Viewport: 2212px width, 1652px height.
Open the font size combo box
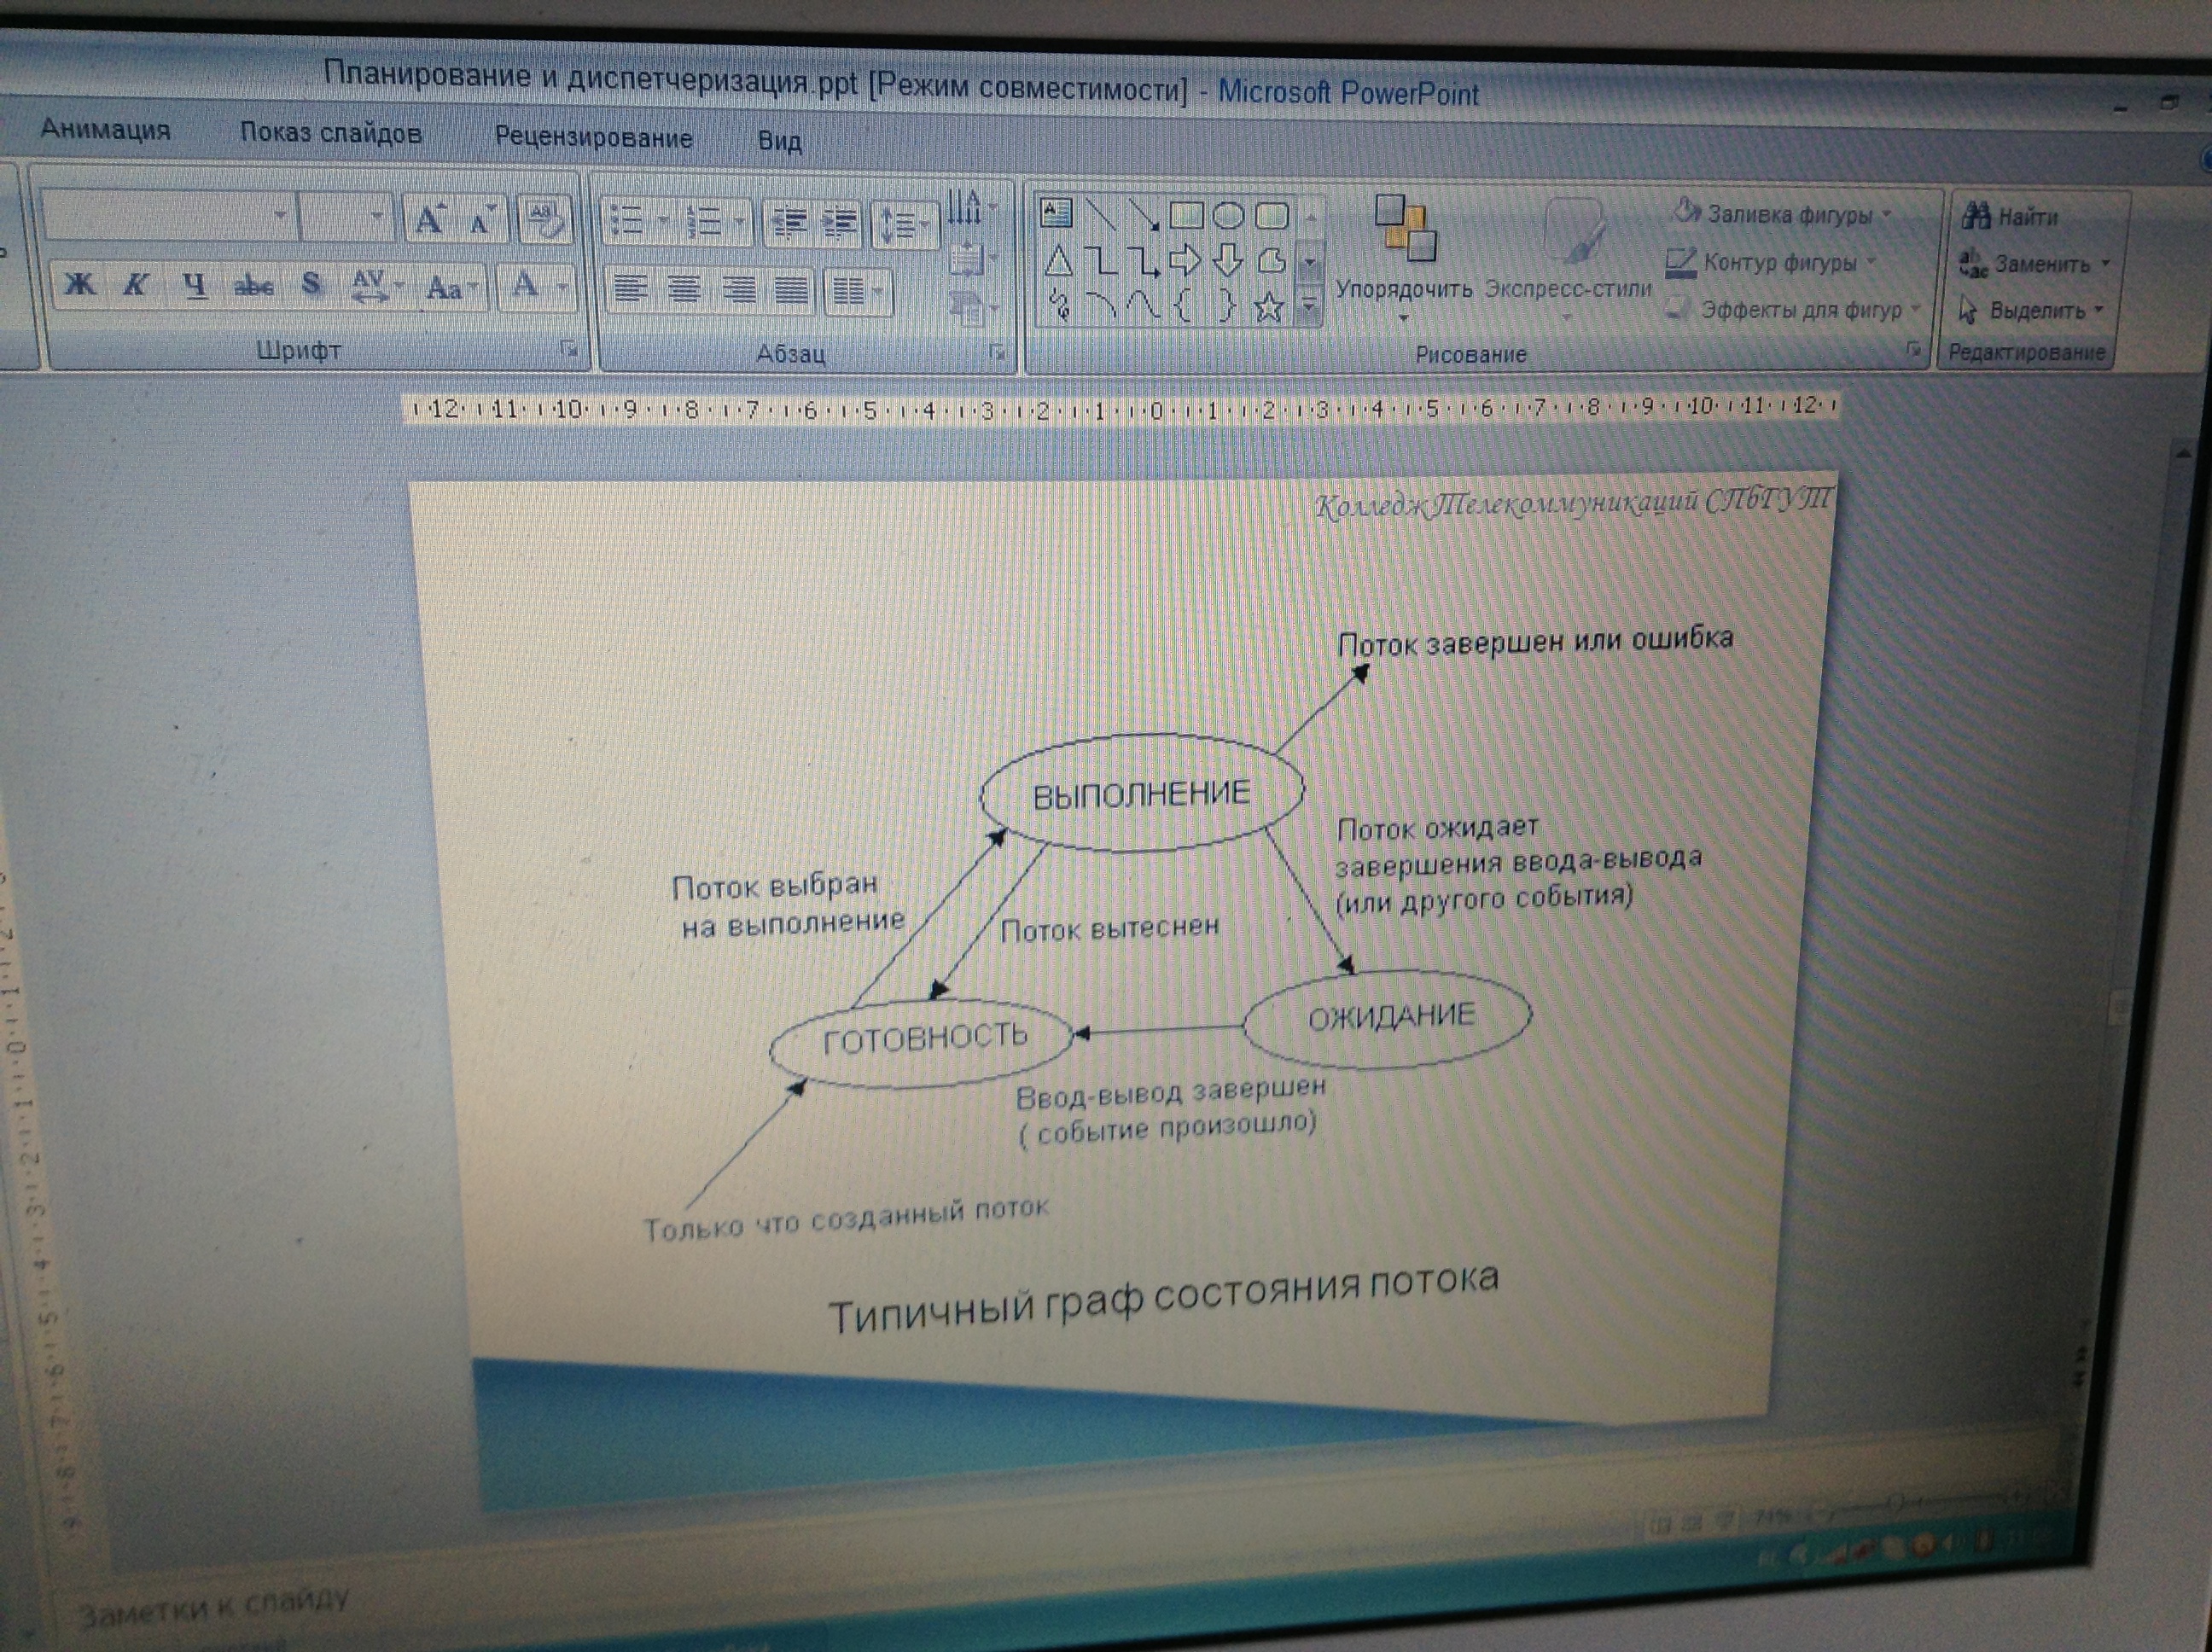(x=346, y=216)
